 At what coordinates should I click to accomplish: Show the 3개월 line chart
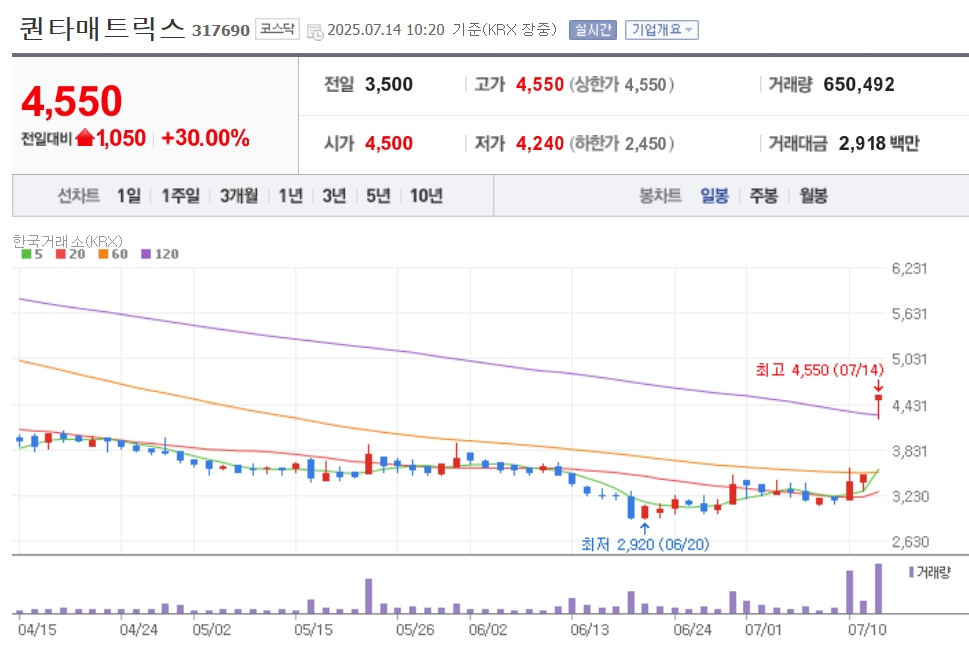(239, 196)
